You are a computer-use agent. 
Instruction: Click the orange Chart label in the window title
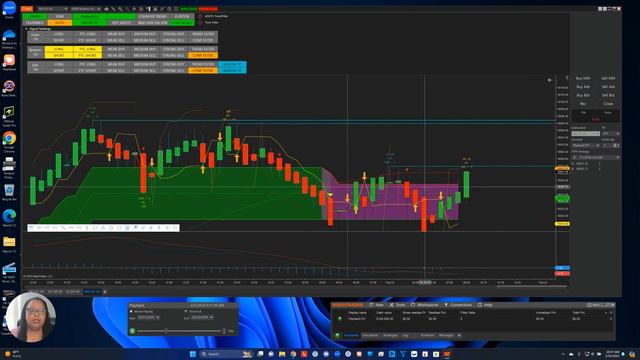pos(27,9)
